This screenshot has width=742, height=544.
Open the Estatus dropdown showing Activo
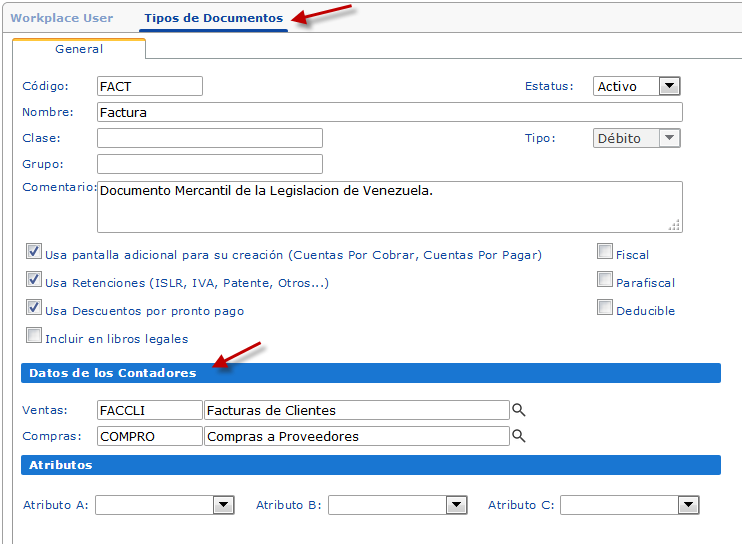636,86
